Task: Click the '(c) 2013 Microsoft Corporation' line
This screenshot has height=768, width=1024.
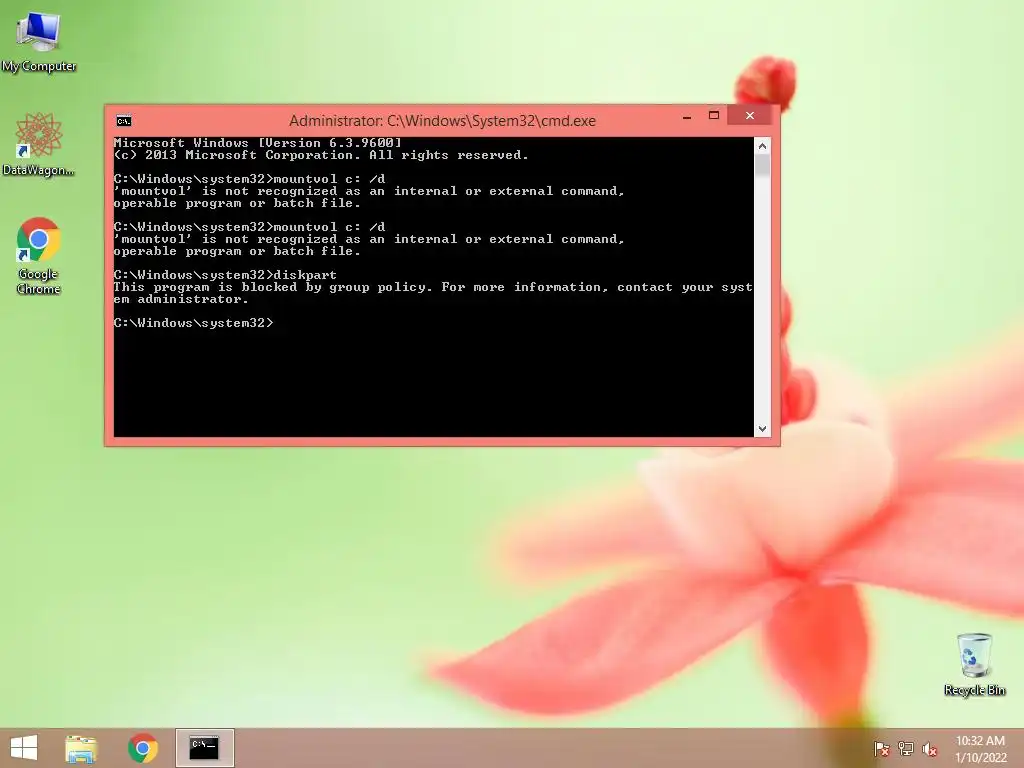Action: (321, 155)
